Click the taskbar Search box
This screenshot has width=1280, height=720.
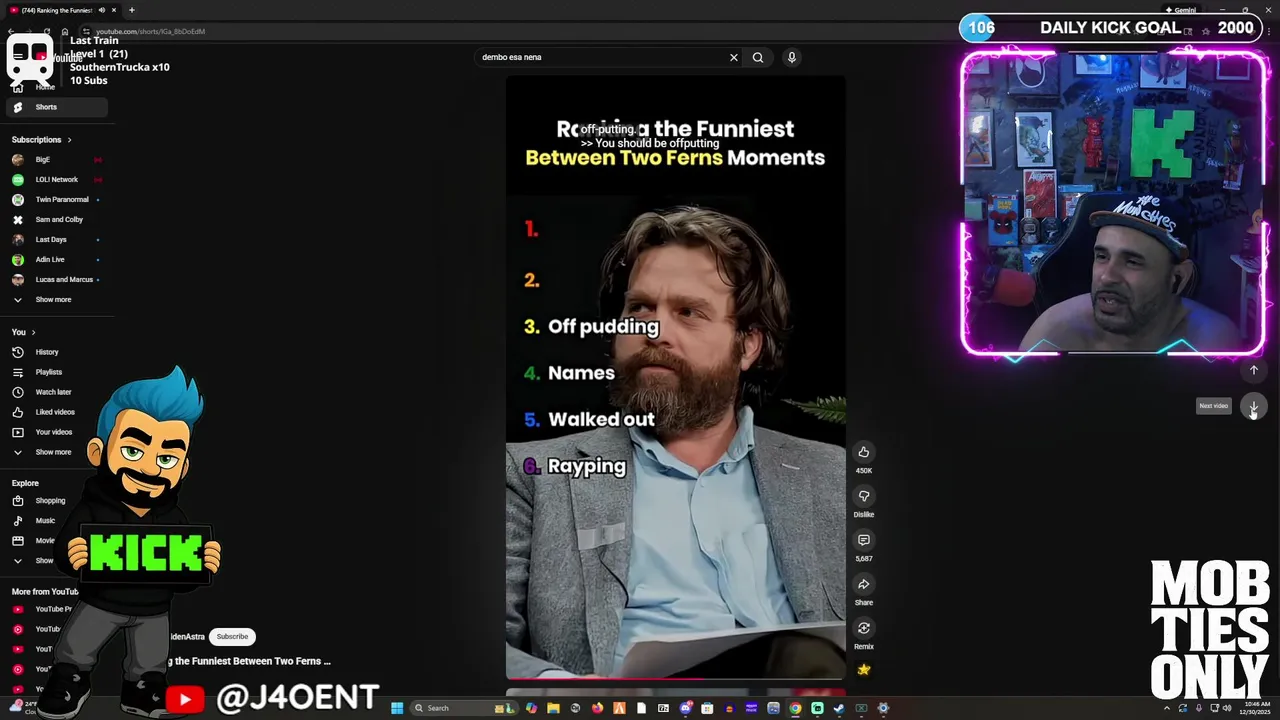click(x=464, y=708)
